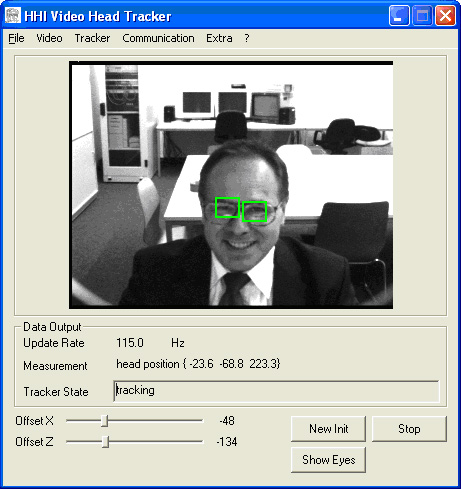Click the Offset X value -48
This screenshot has width=461, height=489.
pyautogui.click(x=227, y=421)
